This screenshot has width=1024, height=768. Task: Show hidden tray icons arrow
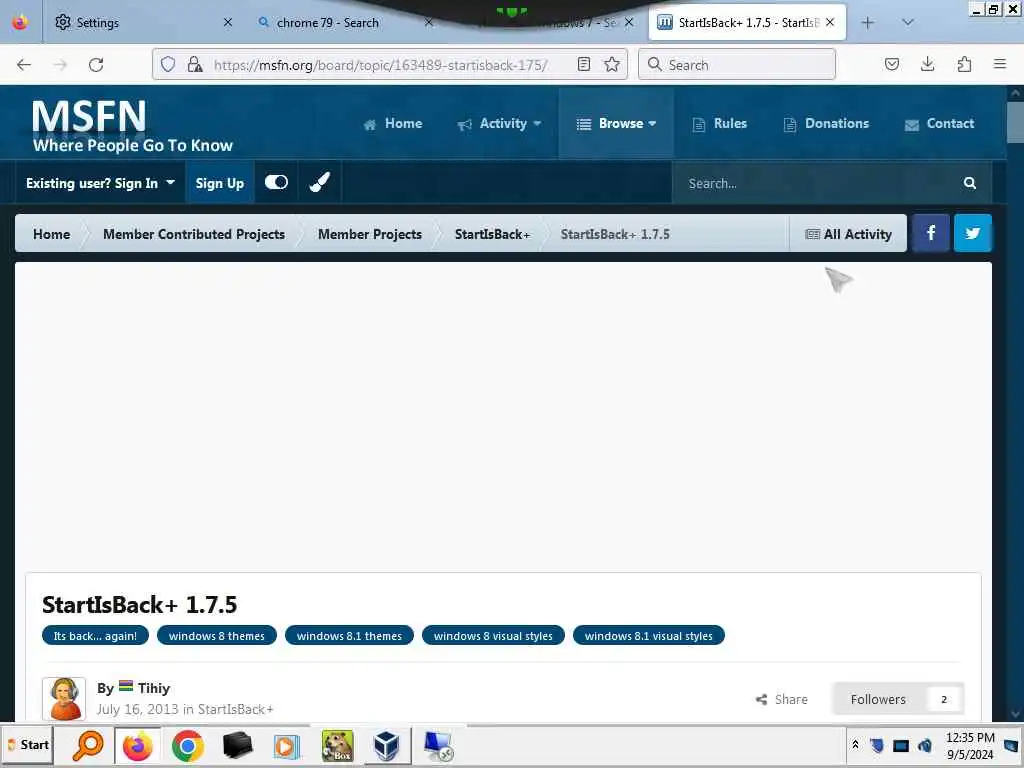[856, 744]
